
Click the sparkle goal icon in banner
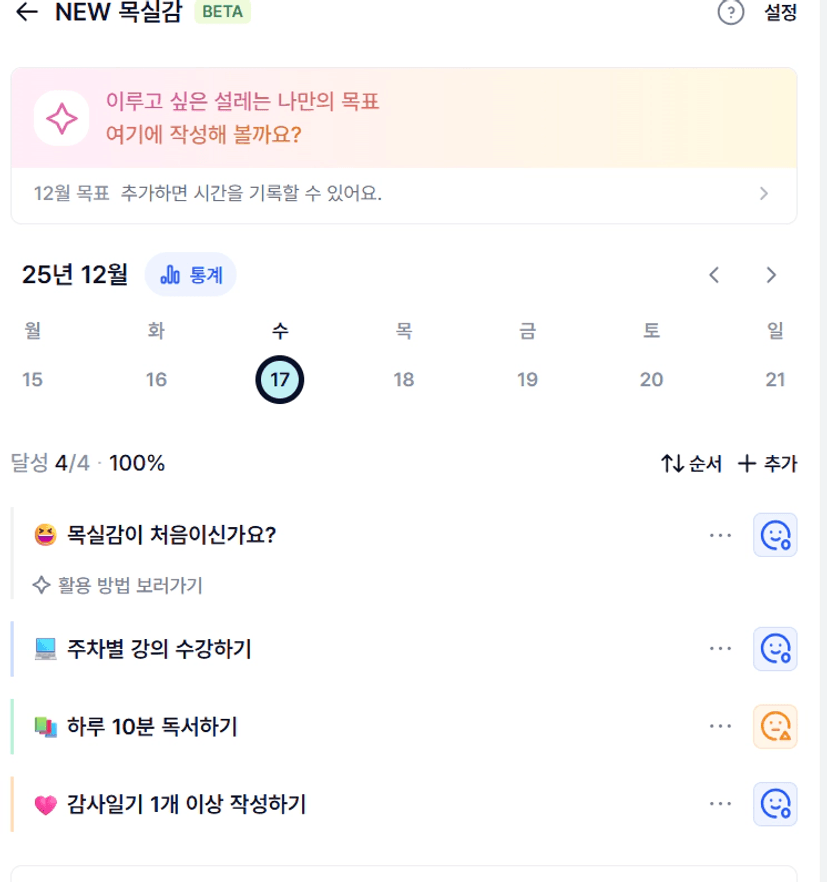(x=62, y=118)
